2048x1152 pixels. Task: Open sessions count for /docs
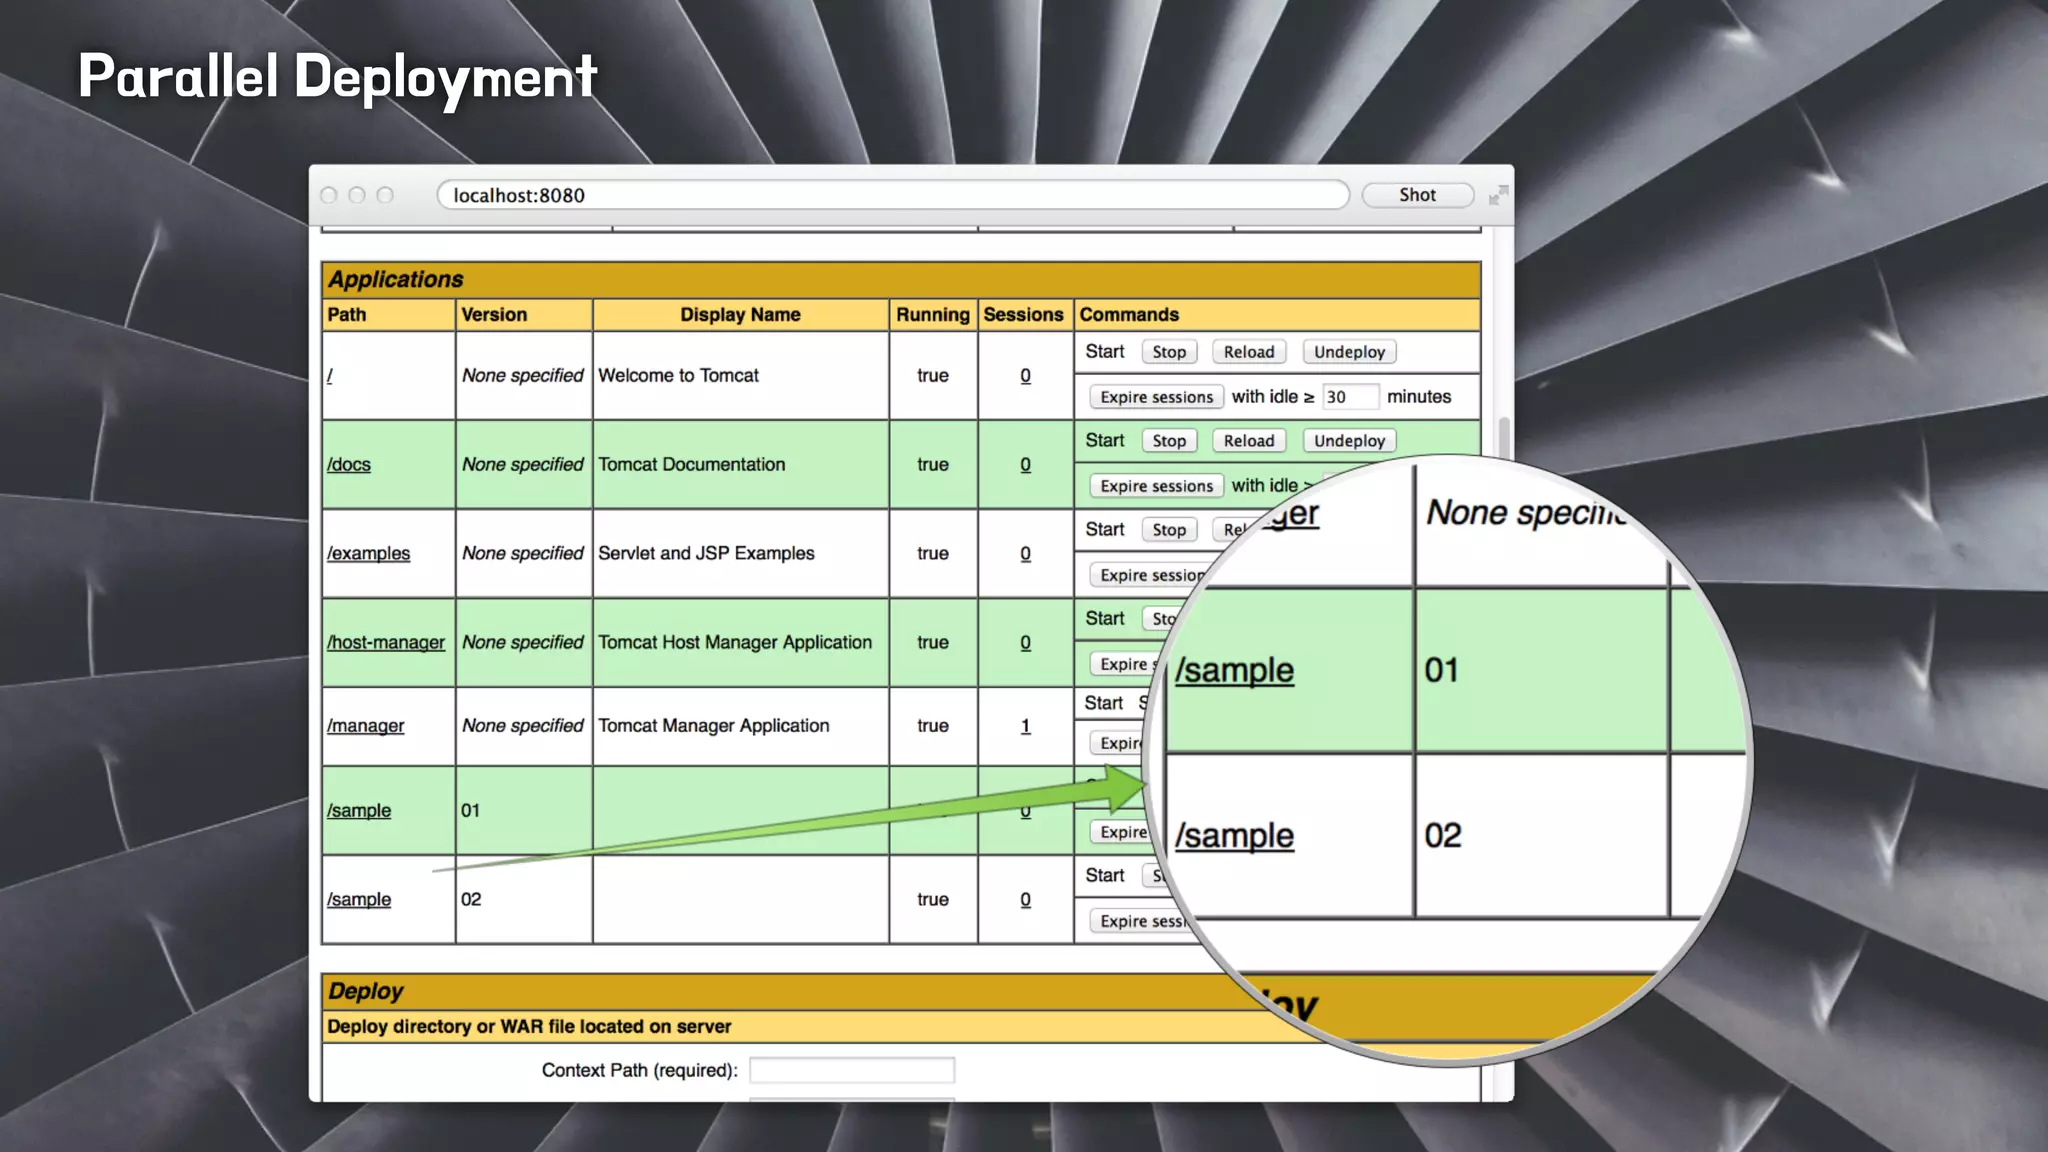pos(1025,465)
